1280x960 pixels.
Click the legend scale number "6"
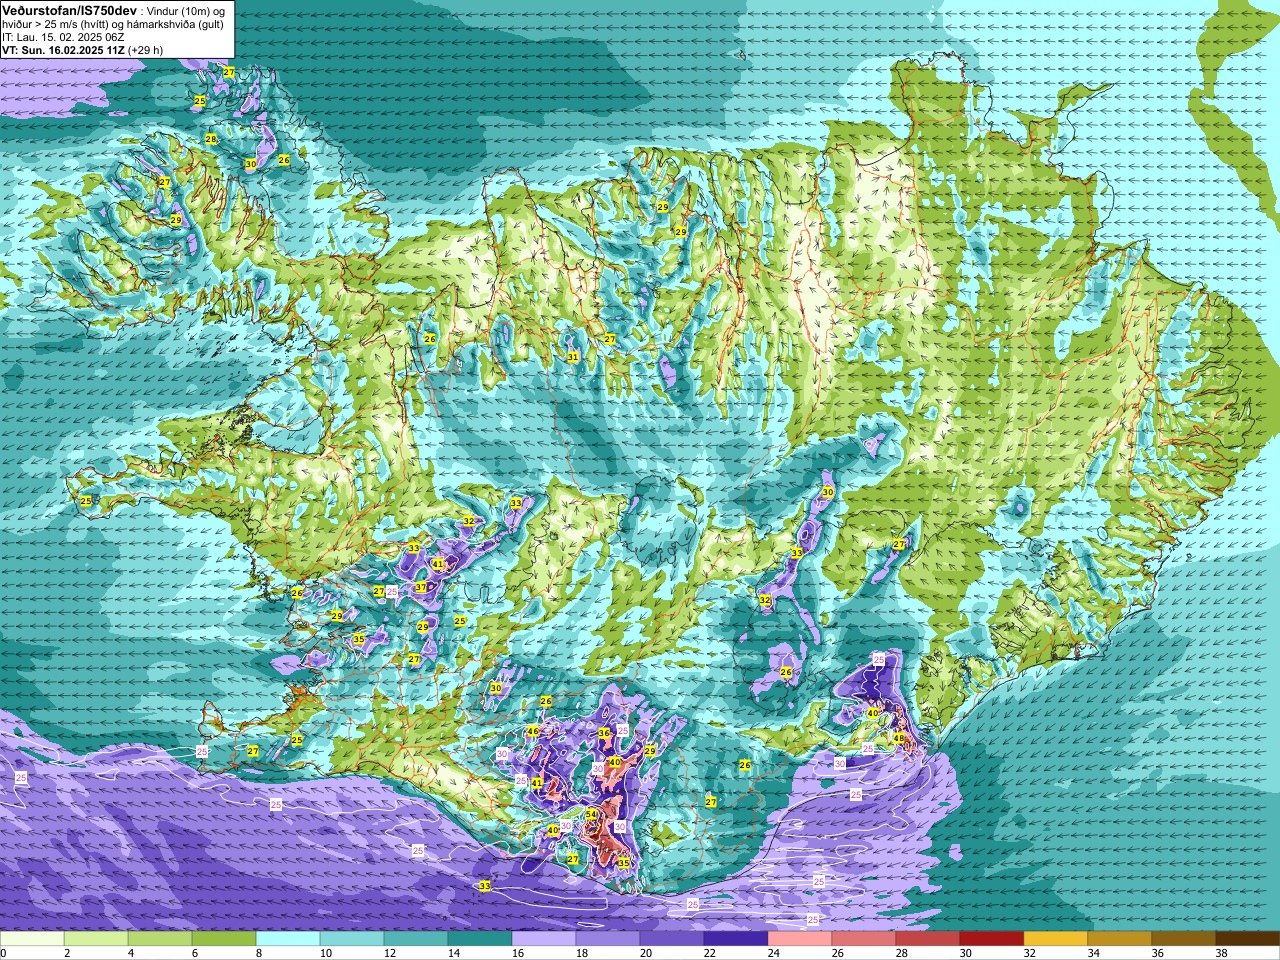click(194, 953)
